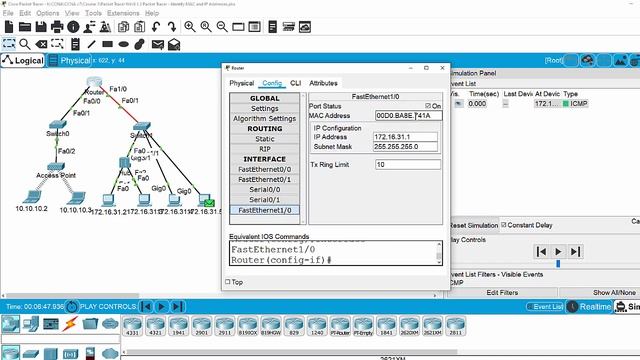
Task: Click the Copy icon in toolbar
Action: [123, 27]
